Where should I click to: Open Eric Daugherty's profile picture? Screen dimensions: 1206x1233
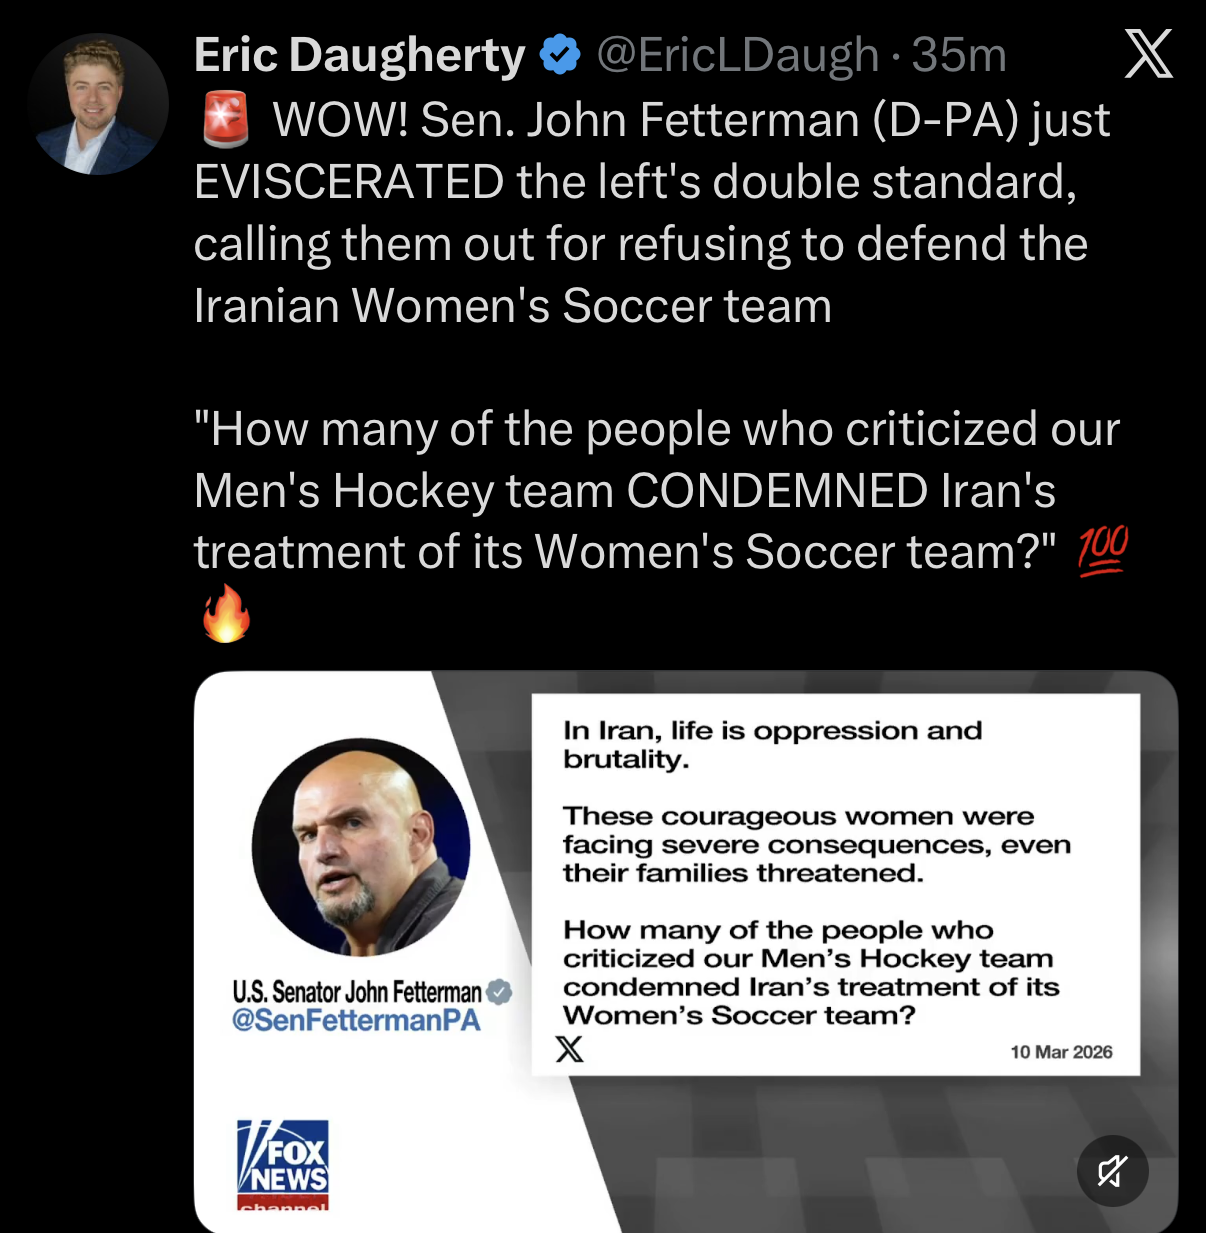tap(98, 104)
